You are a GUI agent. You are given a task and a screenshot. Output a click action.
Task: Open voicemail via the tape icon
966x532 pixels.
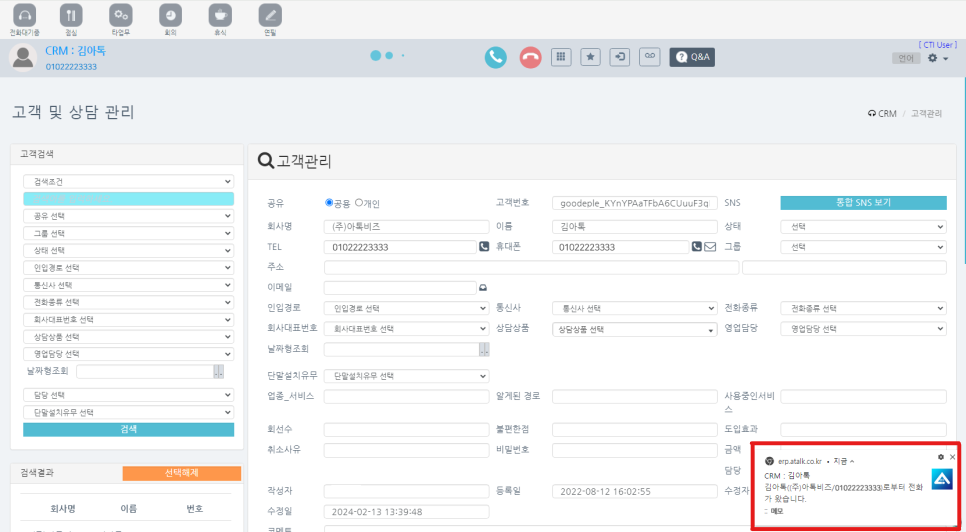[649, 57]
